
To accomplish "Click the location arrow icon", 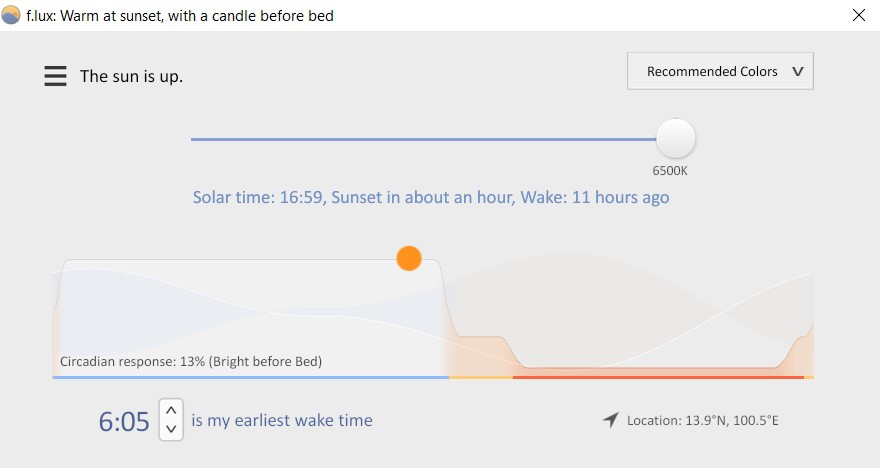I will [610, 420].
